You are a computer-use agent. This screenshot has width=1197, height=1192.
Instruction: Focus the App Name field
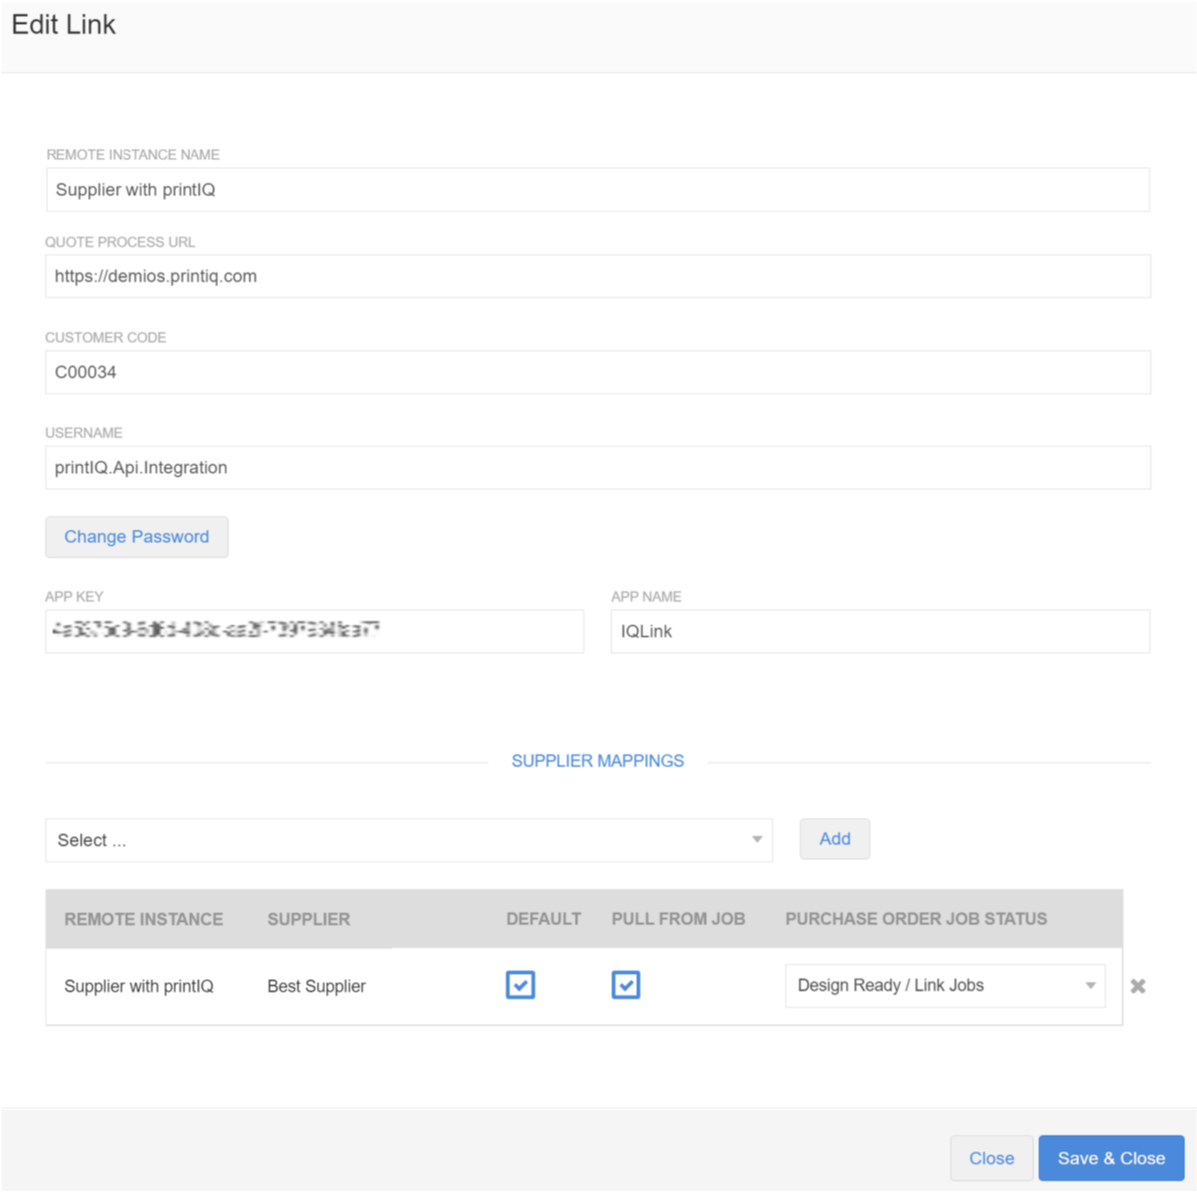point(880,631)
